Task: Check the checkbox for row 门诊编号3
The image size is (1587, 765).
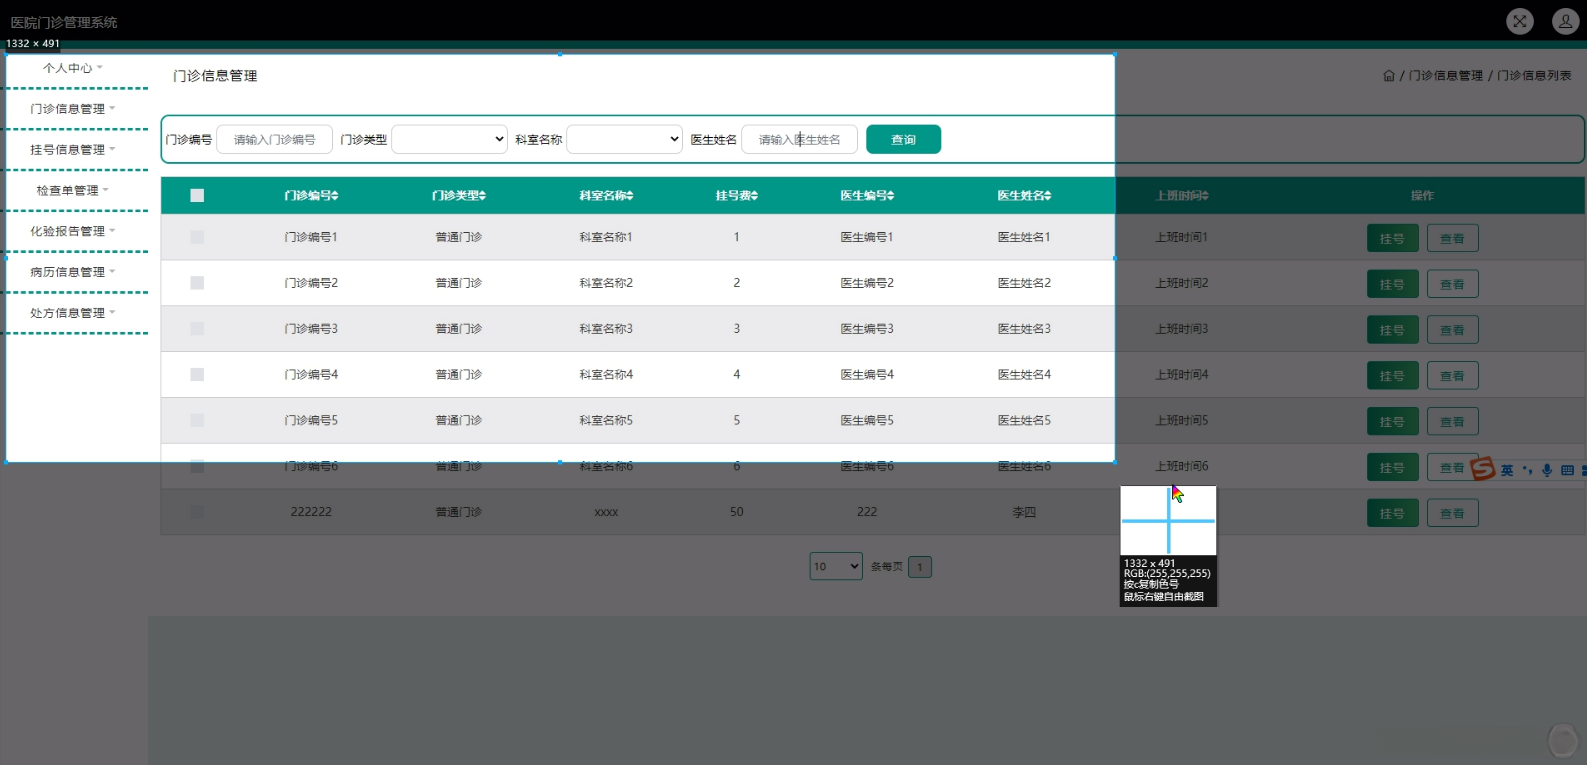Action: pyautogui.click(x=197, y=329)
